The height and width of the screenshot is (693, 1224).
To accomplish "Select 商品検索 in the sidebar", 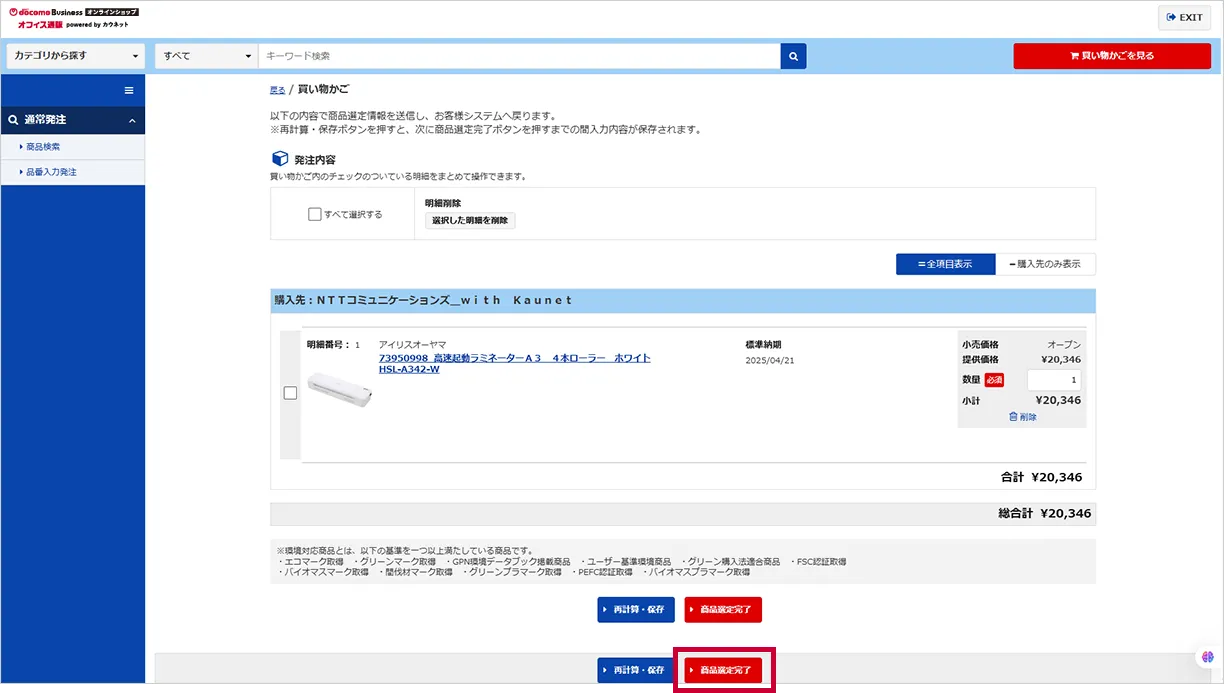I will pos(43,147).
